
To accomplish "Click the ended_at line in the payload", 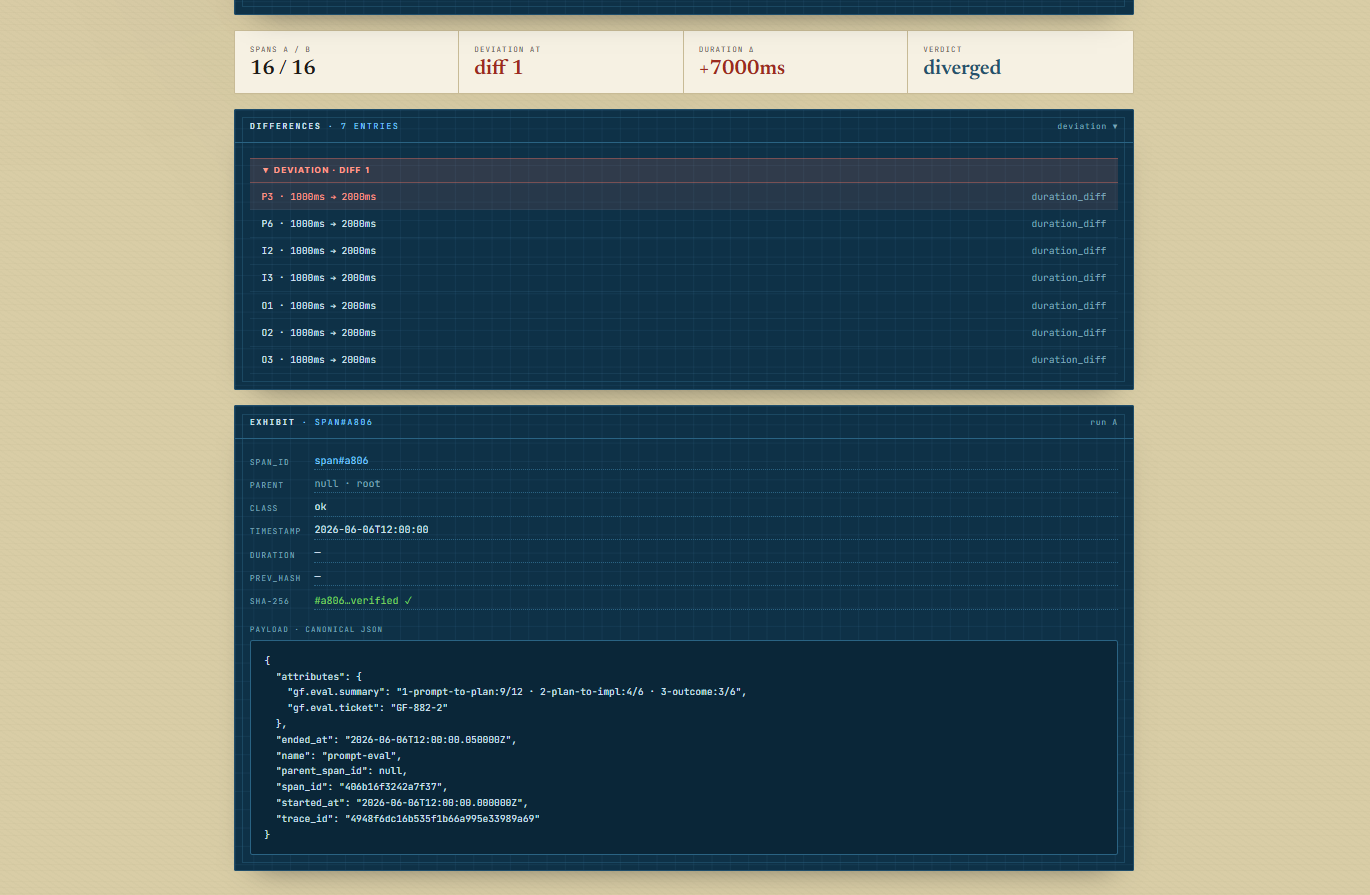I will [396, 740].
